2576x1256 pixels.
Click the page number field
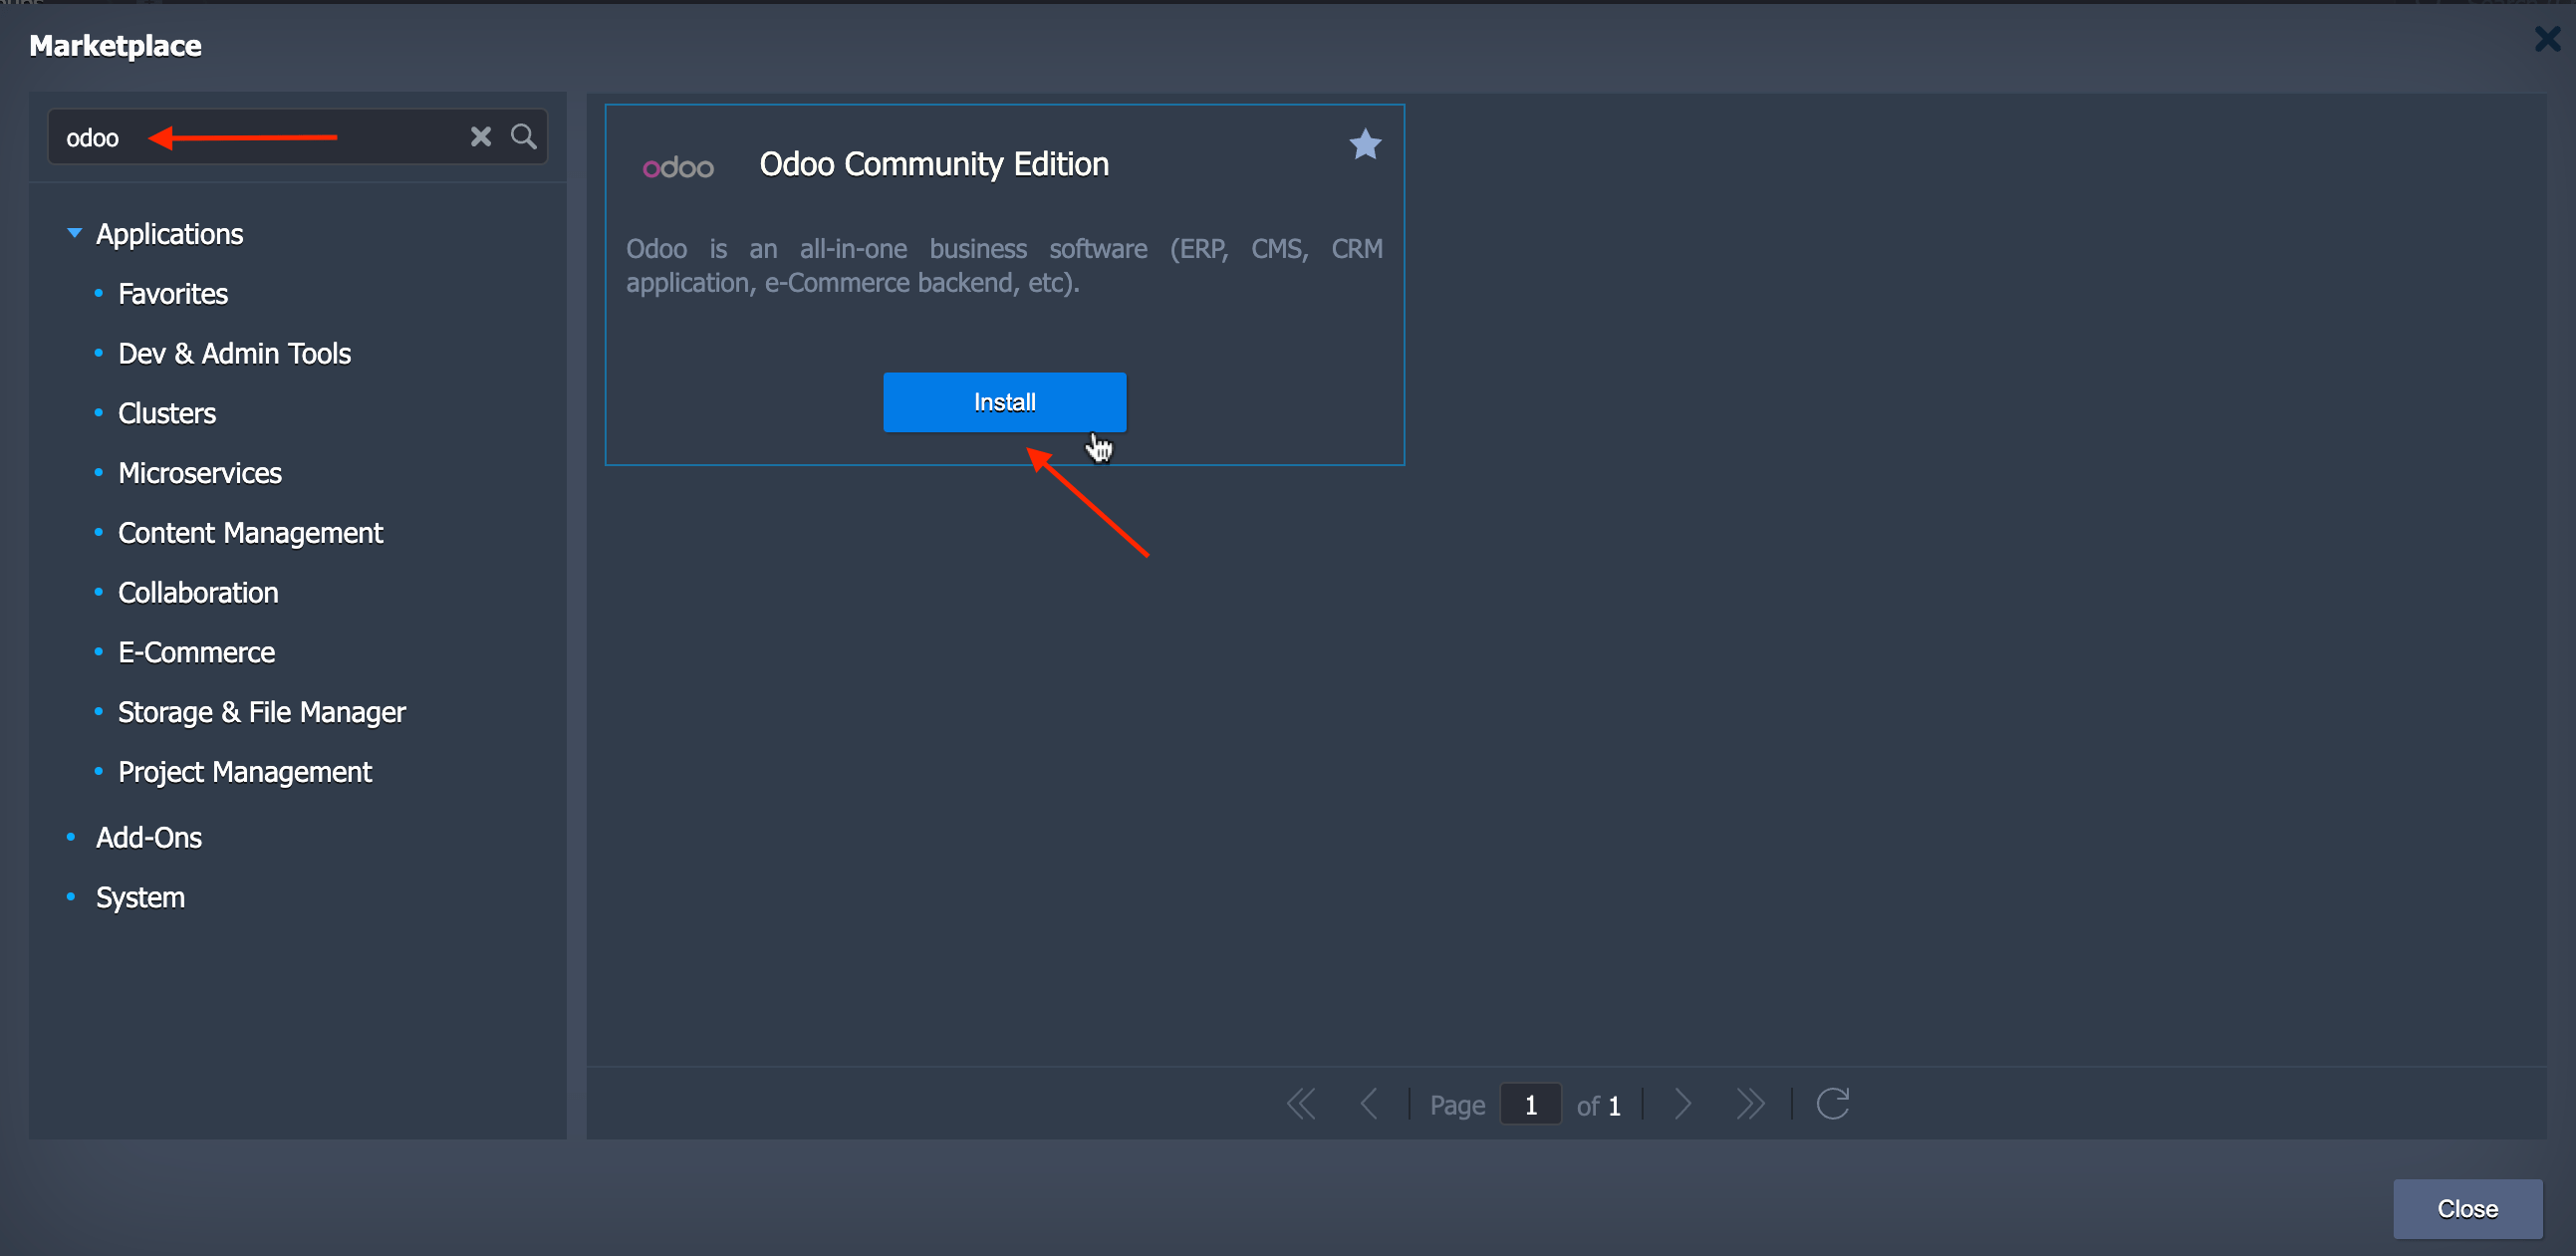click(1530, 1105)
